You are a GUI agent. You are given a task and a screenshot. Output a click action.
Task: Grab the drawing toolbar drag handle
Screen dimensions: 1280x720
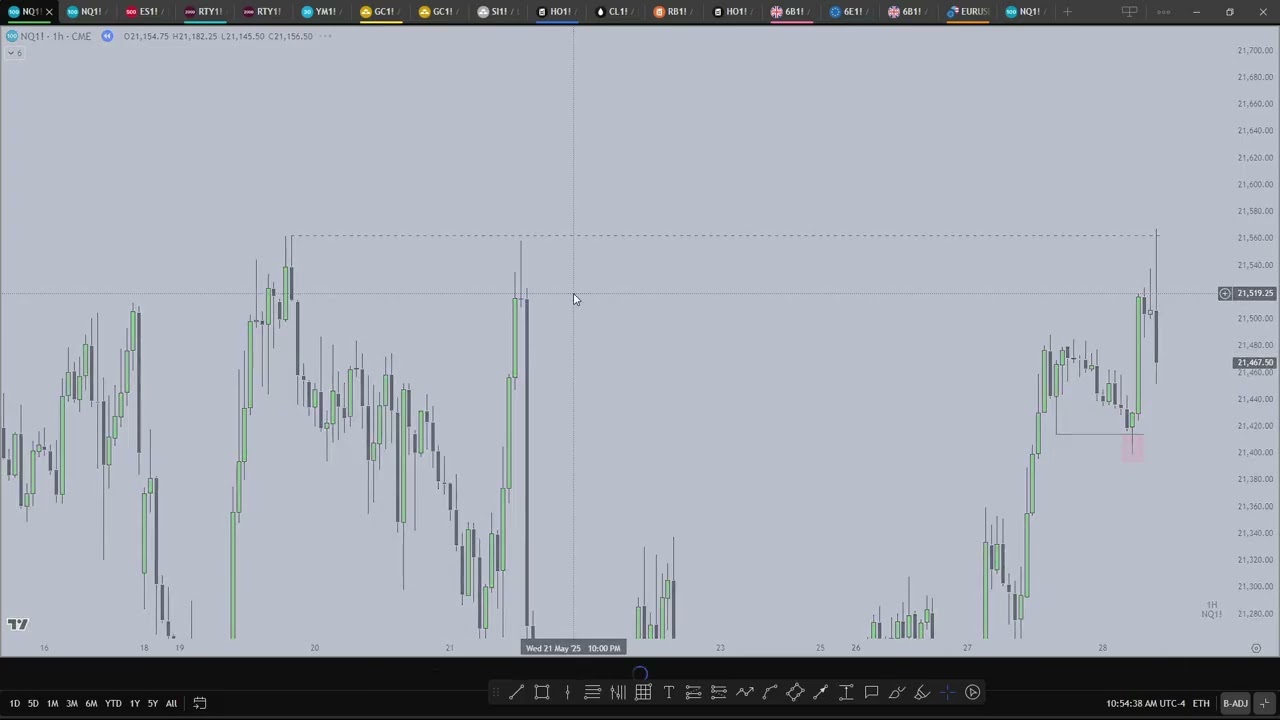pyautogui.click(x=496, y=692)
